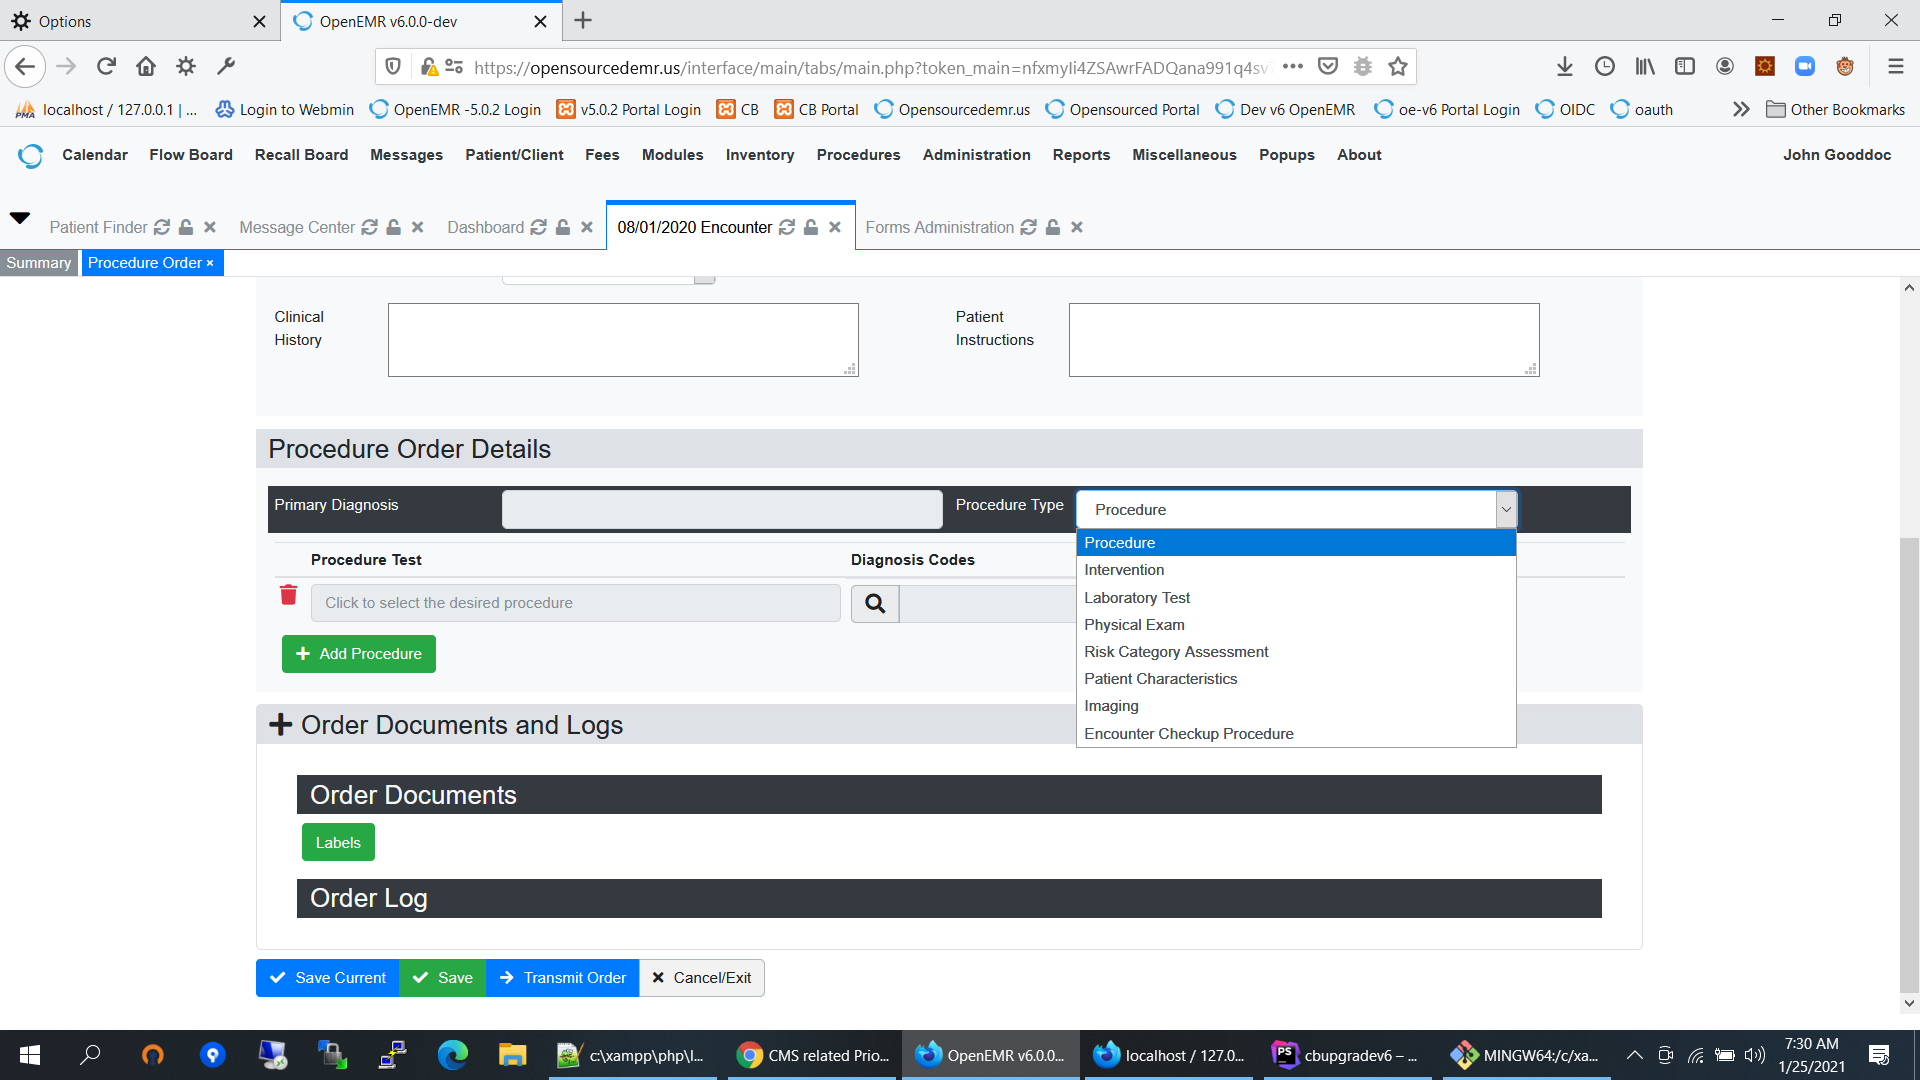
Task: Click the Transmit Order button
Action: coord(562,977)
